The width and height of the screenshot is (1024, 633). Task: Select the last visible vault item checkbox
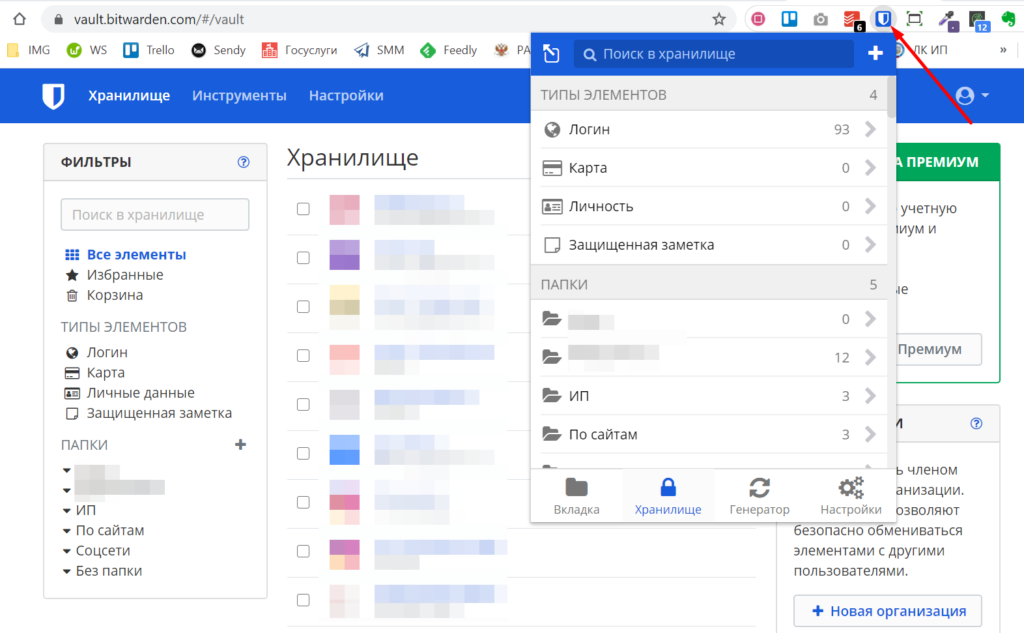click(x=303, y=600)
